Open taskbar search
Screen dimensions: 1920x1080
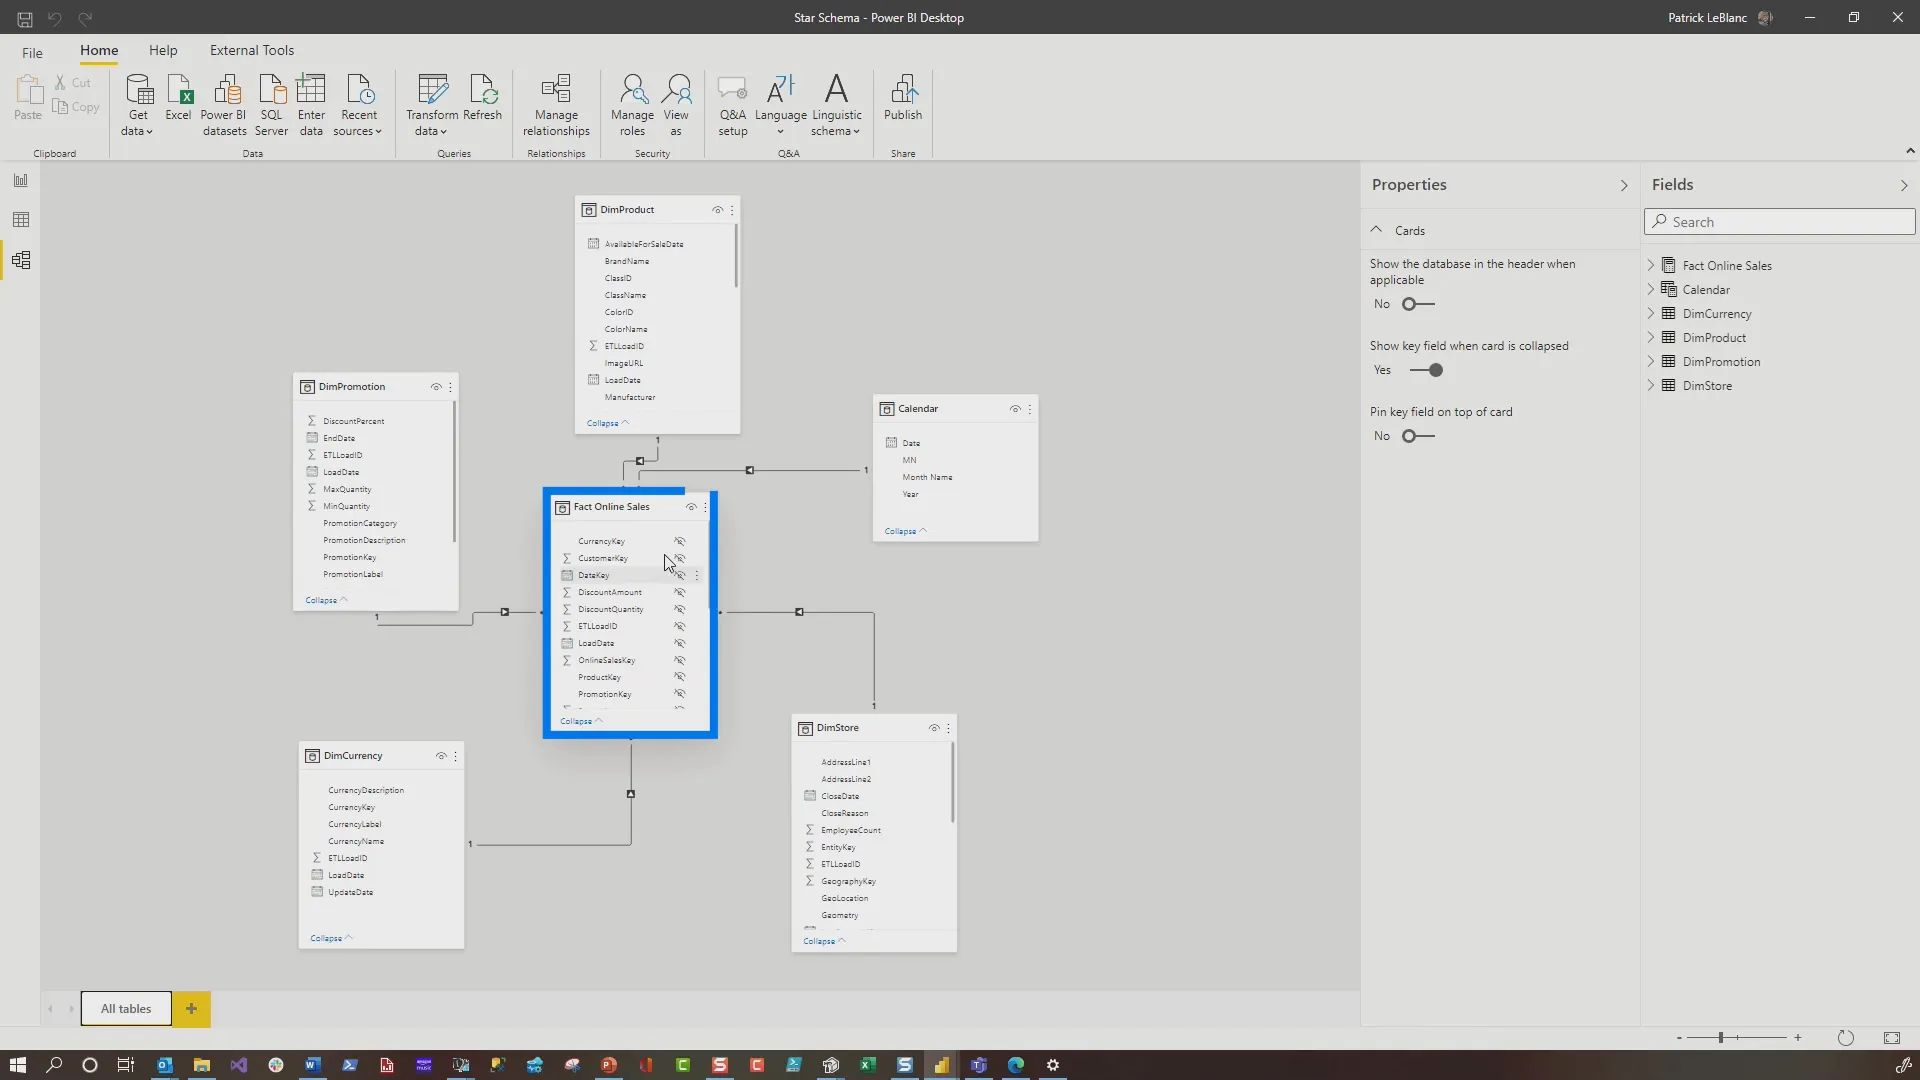(54, 1065)
